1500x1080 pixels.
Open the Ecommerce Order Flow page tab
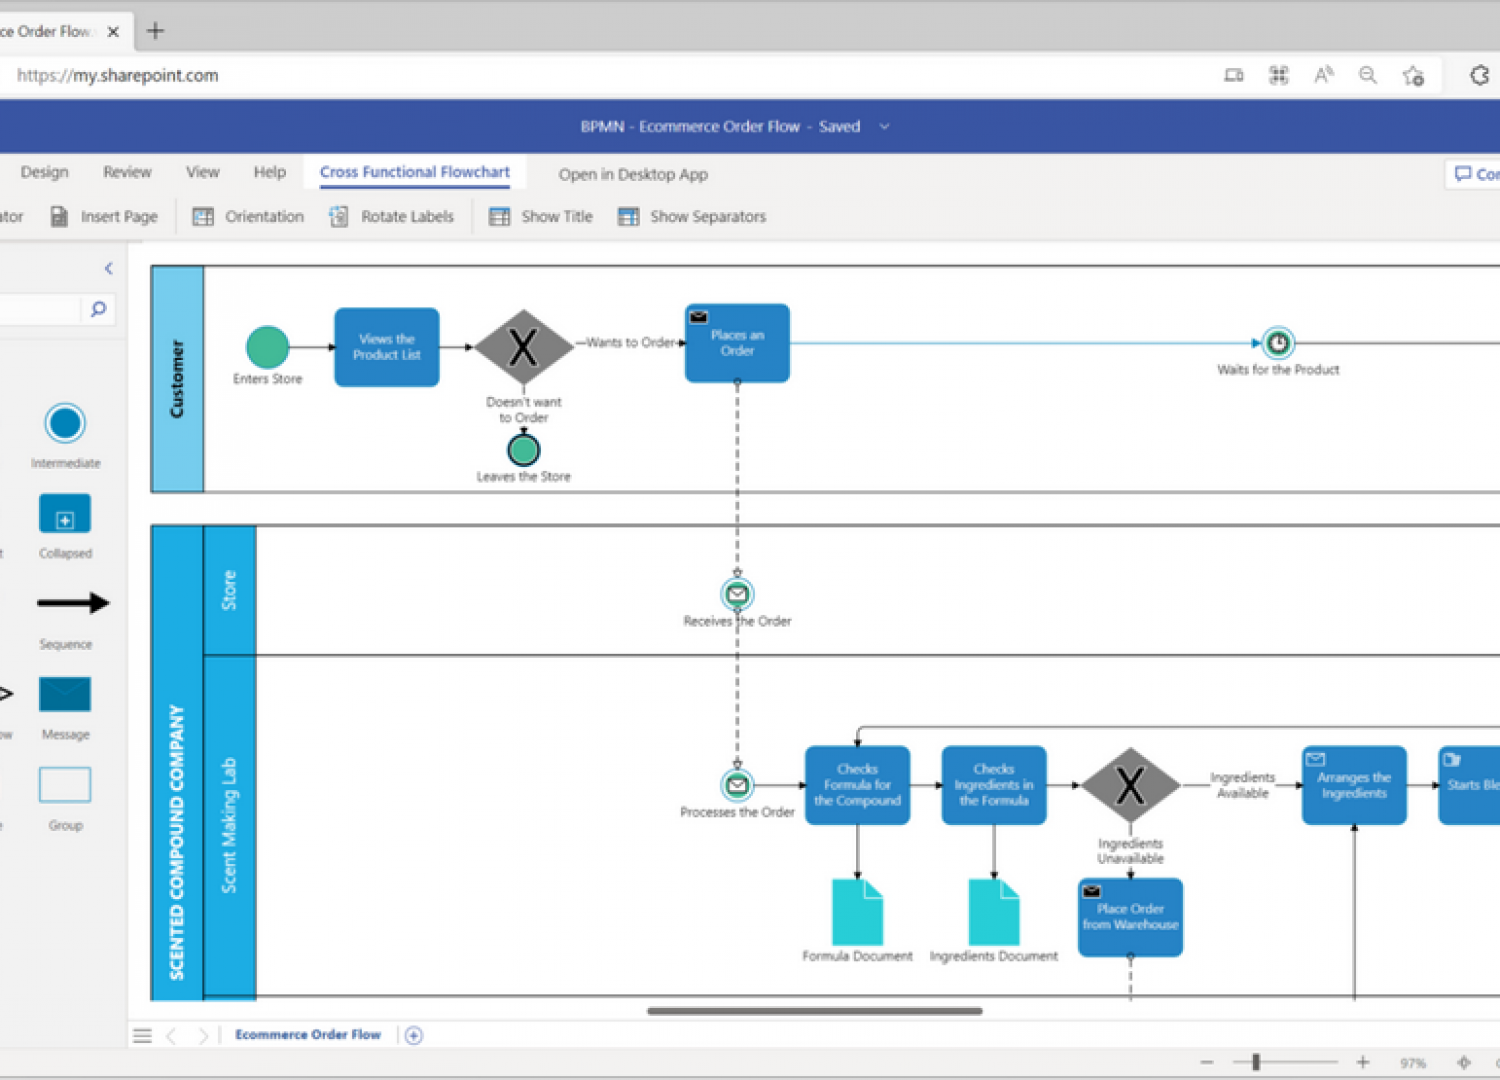[308, 1035]
